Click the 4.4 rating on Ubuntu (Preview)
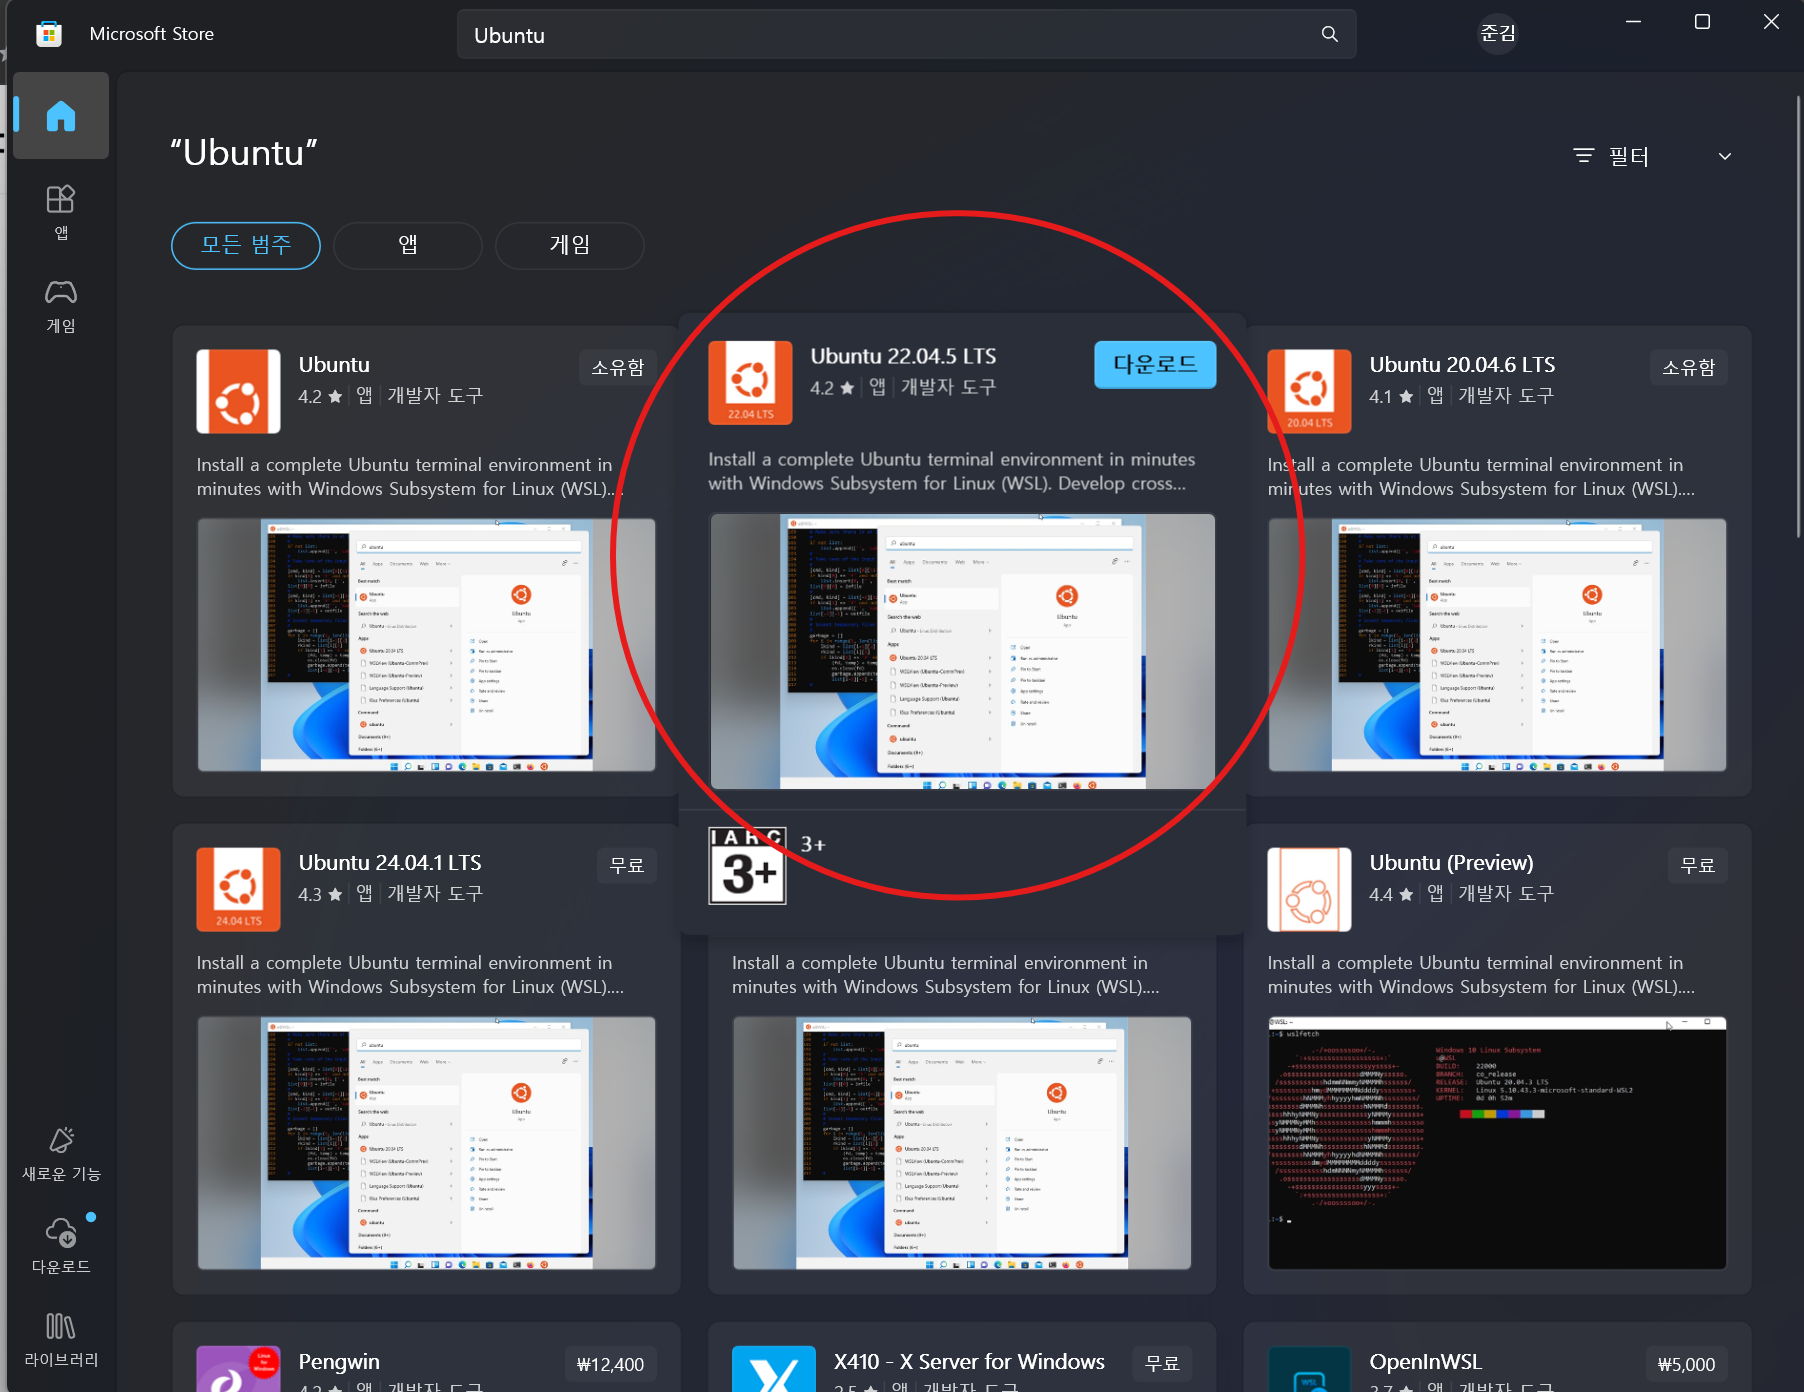This screenshot has height=1392, width=1804. 1391,894
